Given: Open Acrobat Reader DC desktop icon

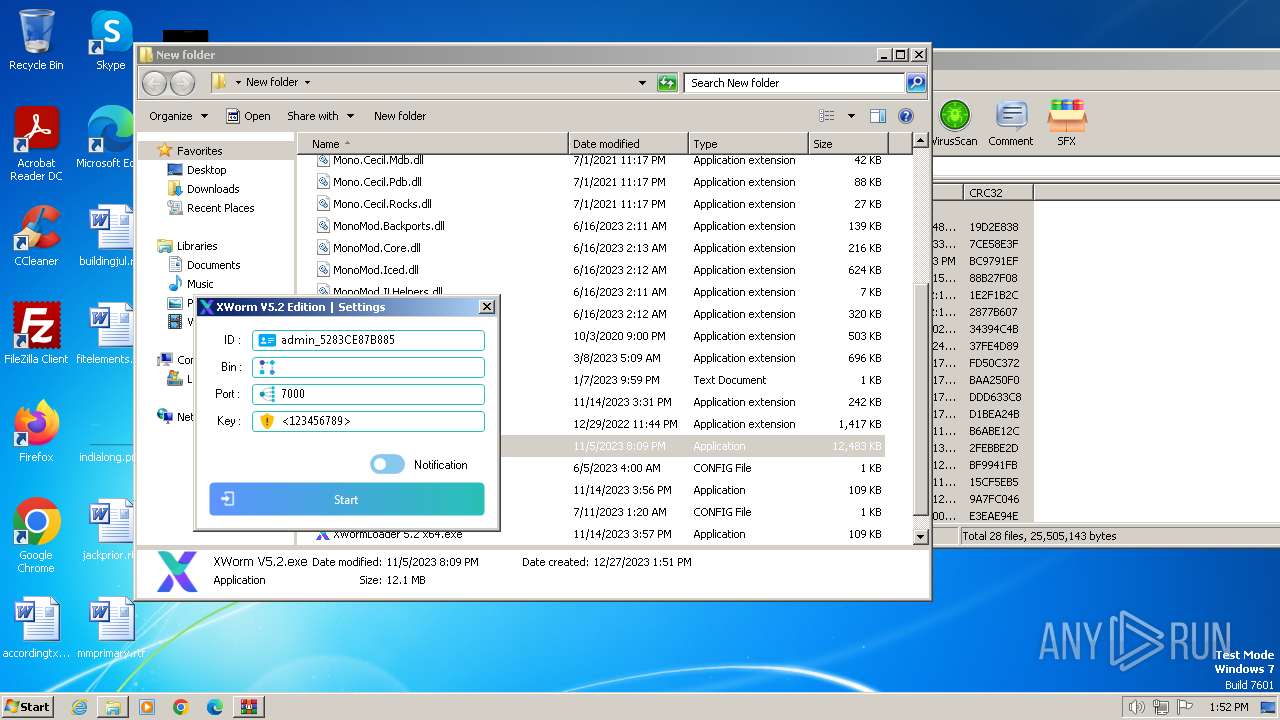Looking at the screenshot, I should tap(36, 144).
